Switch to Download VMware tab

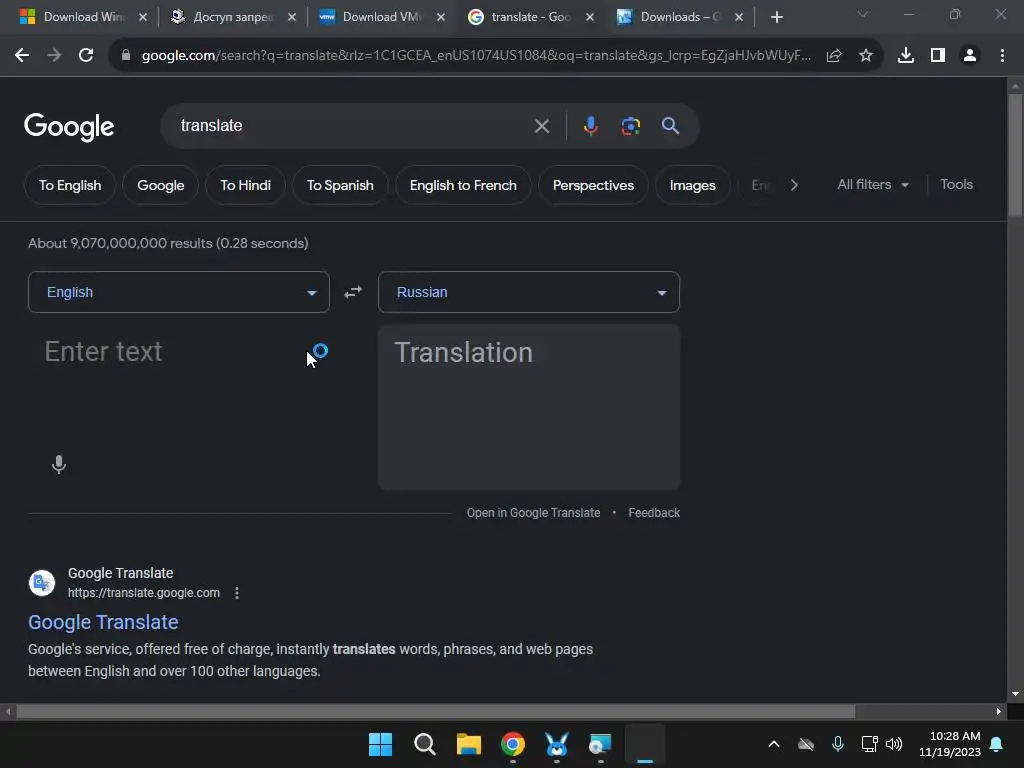381,17
